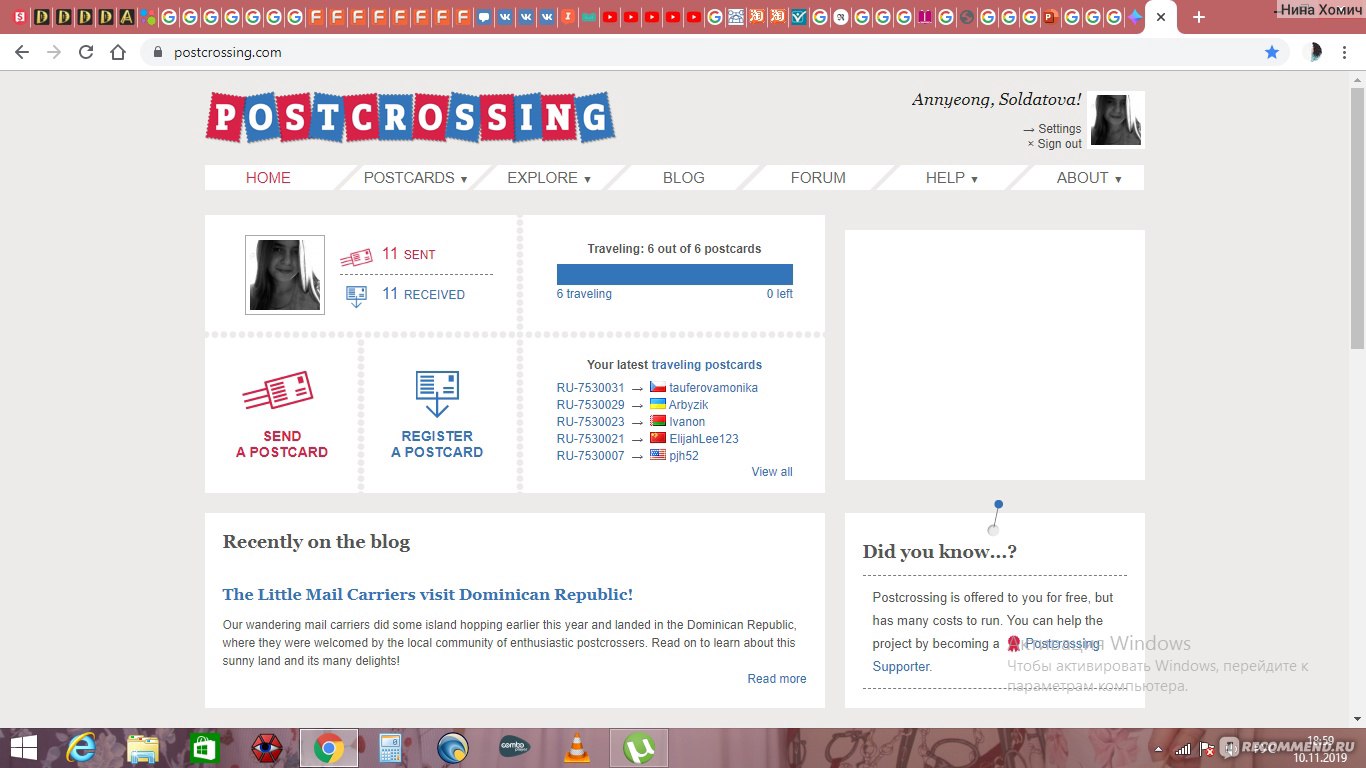
Task: Open the tauferovamonika user profile
Action: click(x=713, y=387)
